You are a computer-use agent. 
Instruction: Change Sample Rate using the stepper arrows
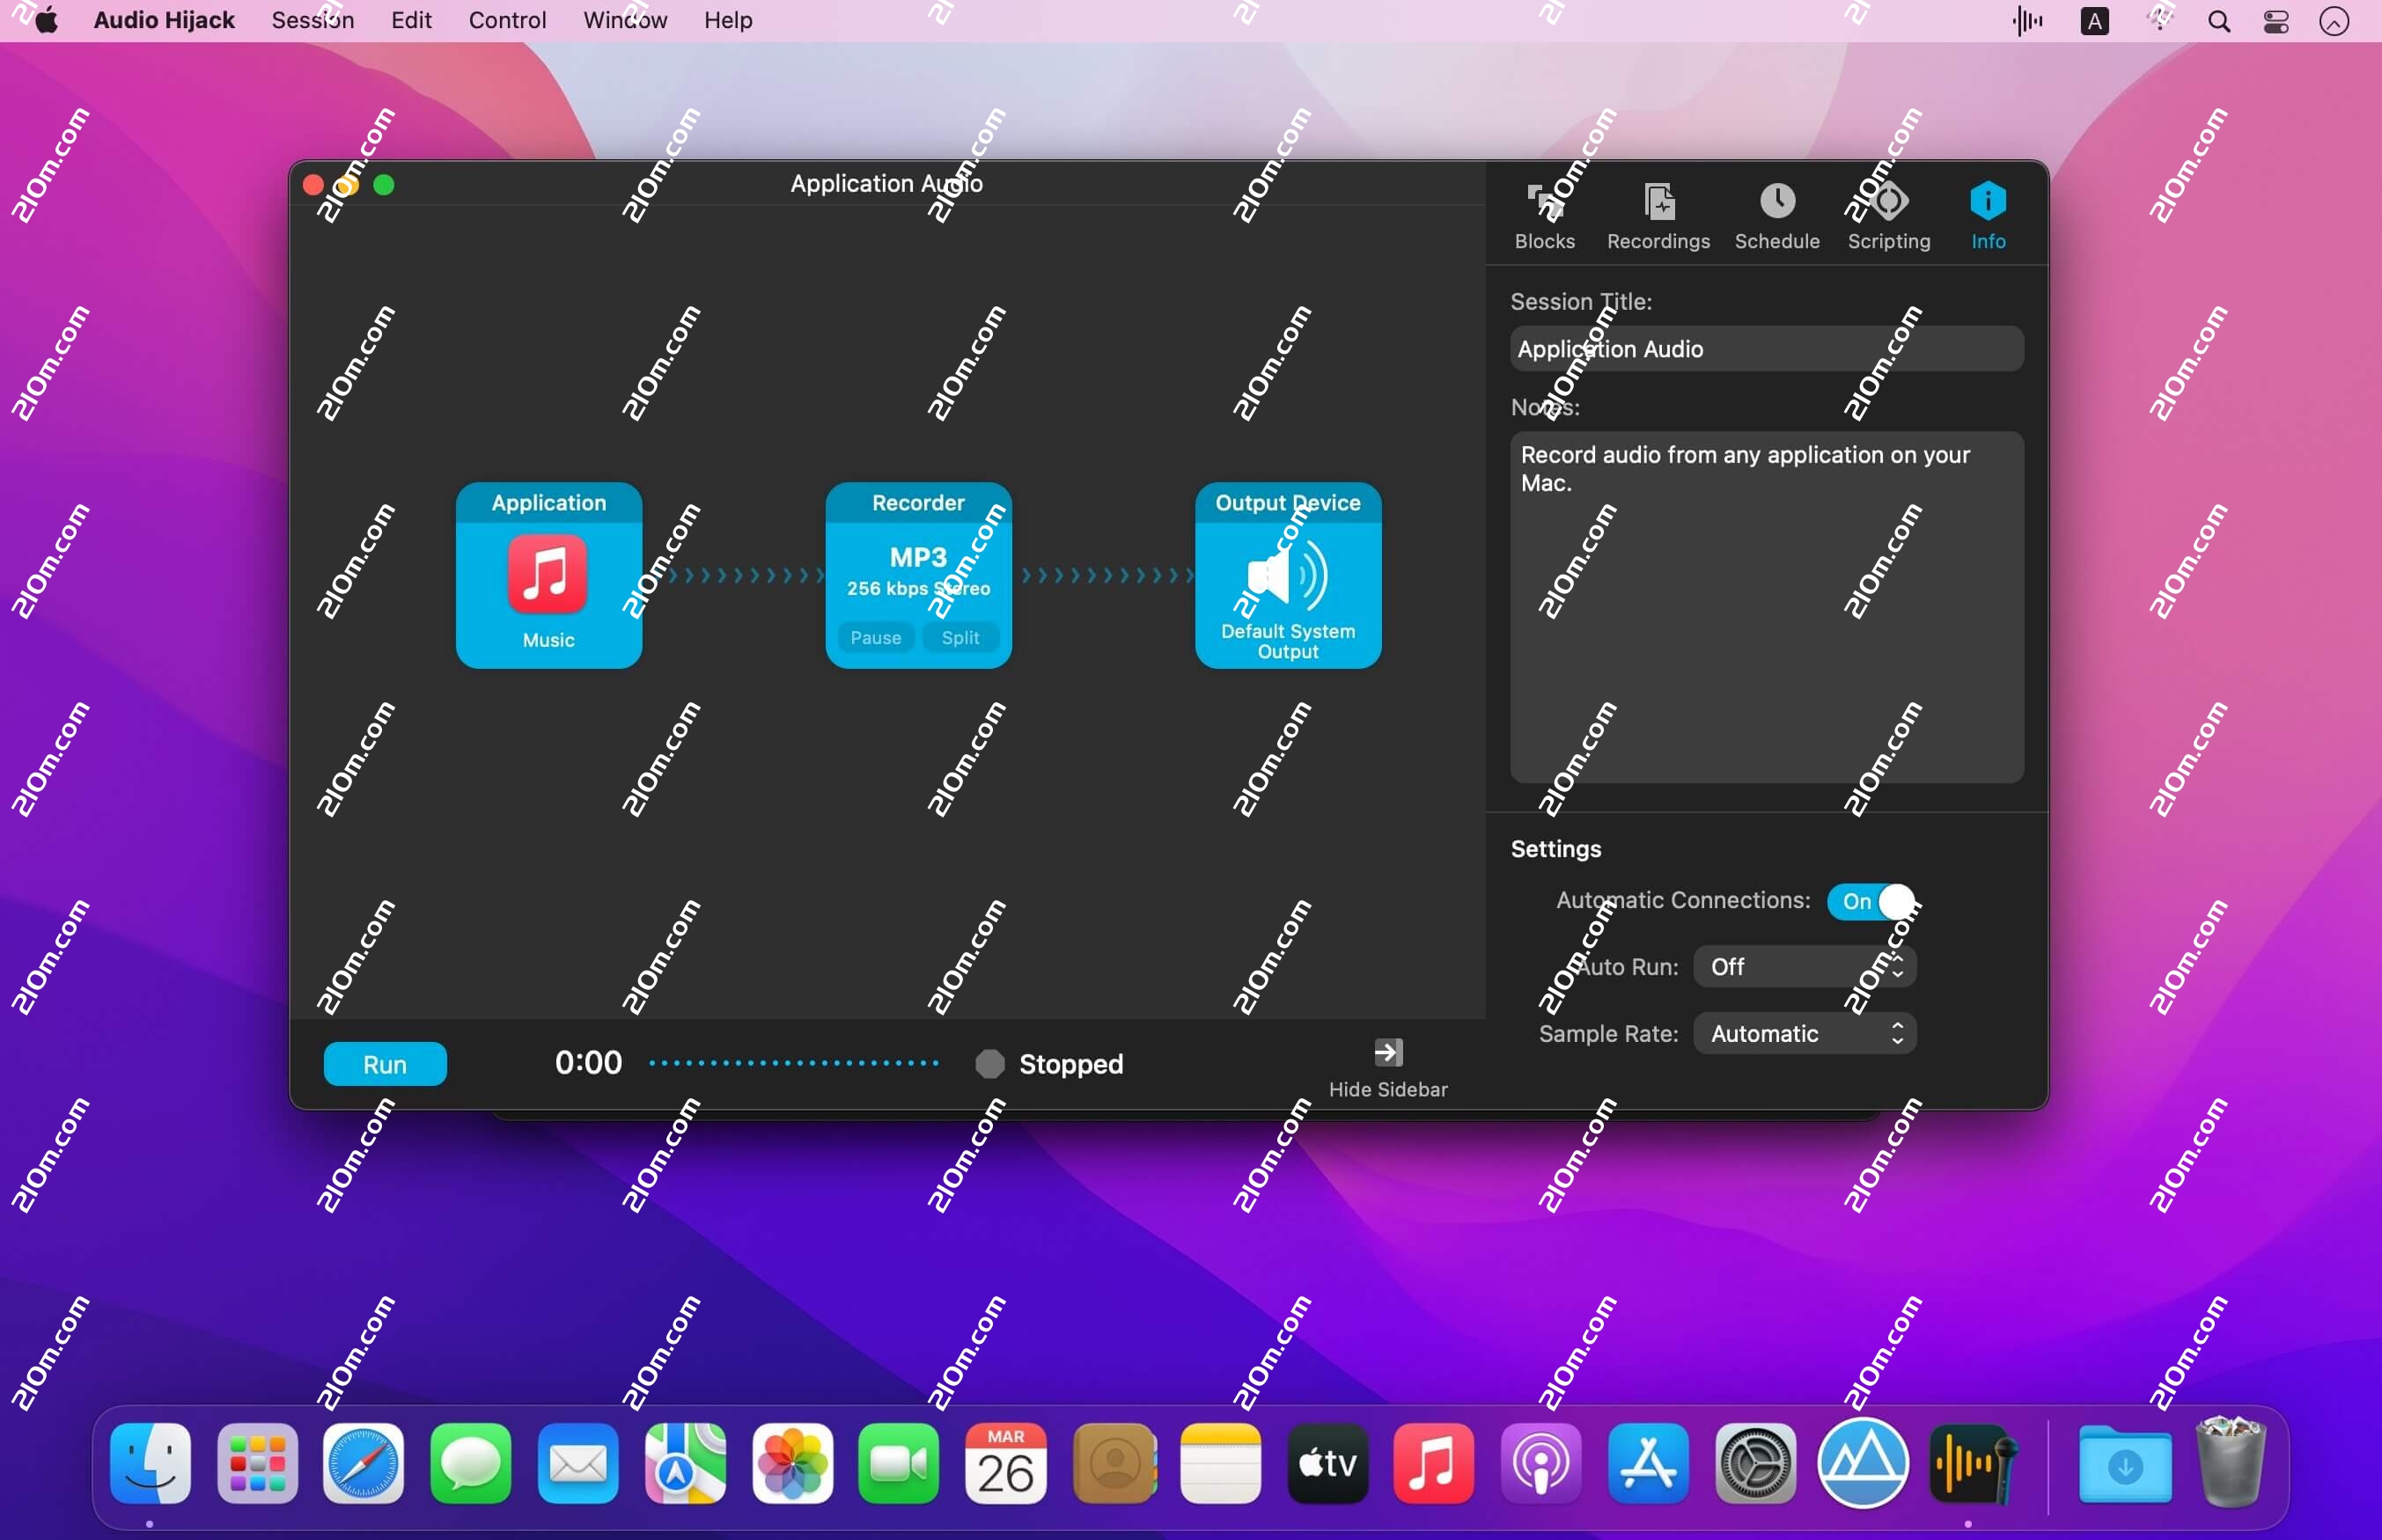coord(1896,1033)
